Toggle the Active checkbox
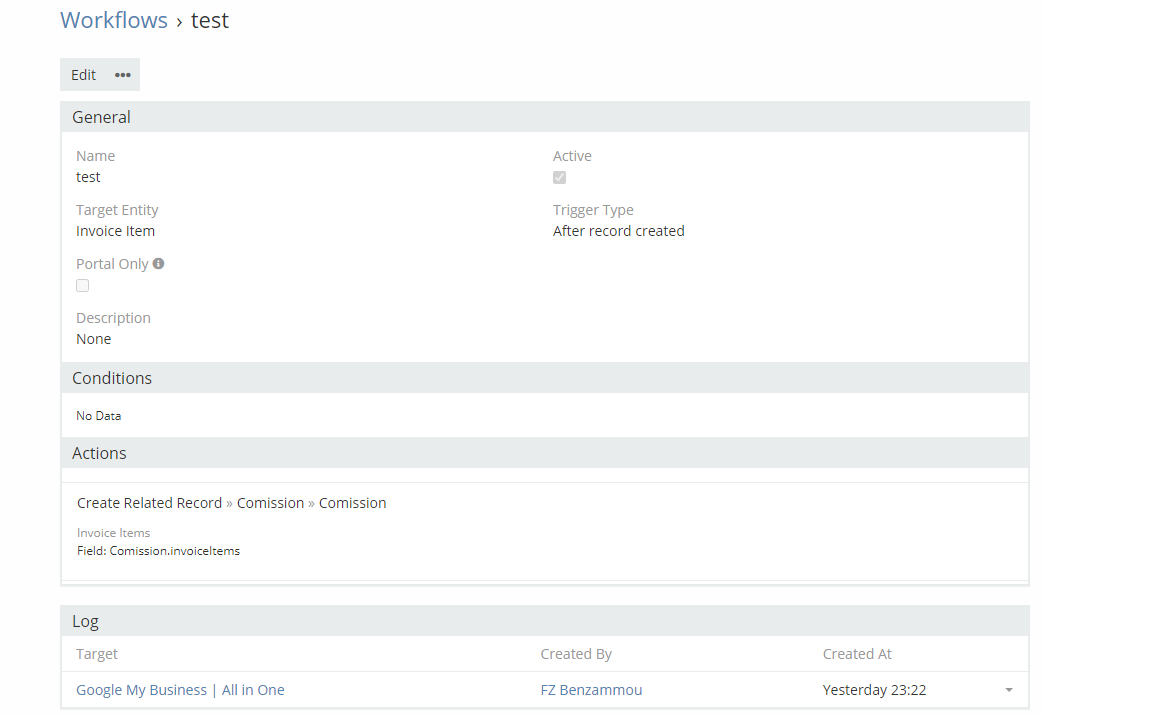 point(560,177)
